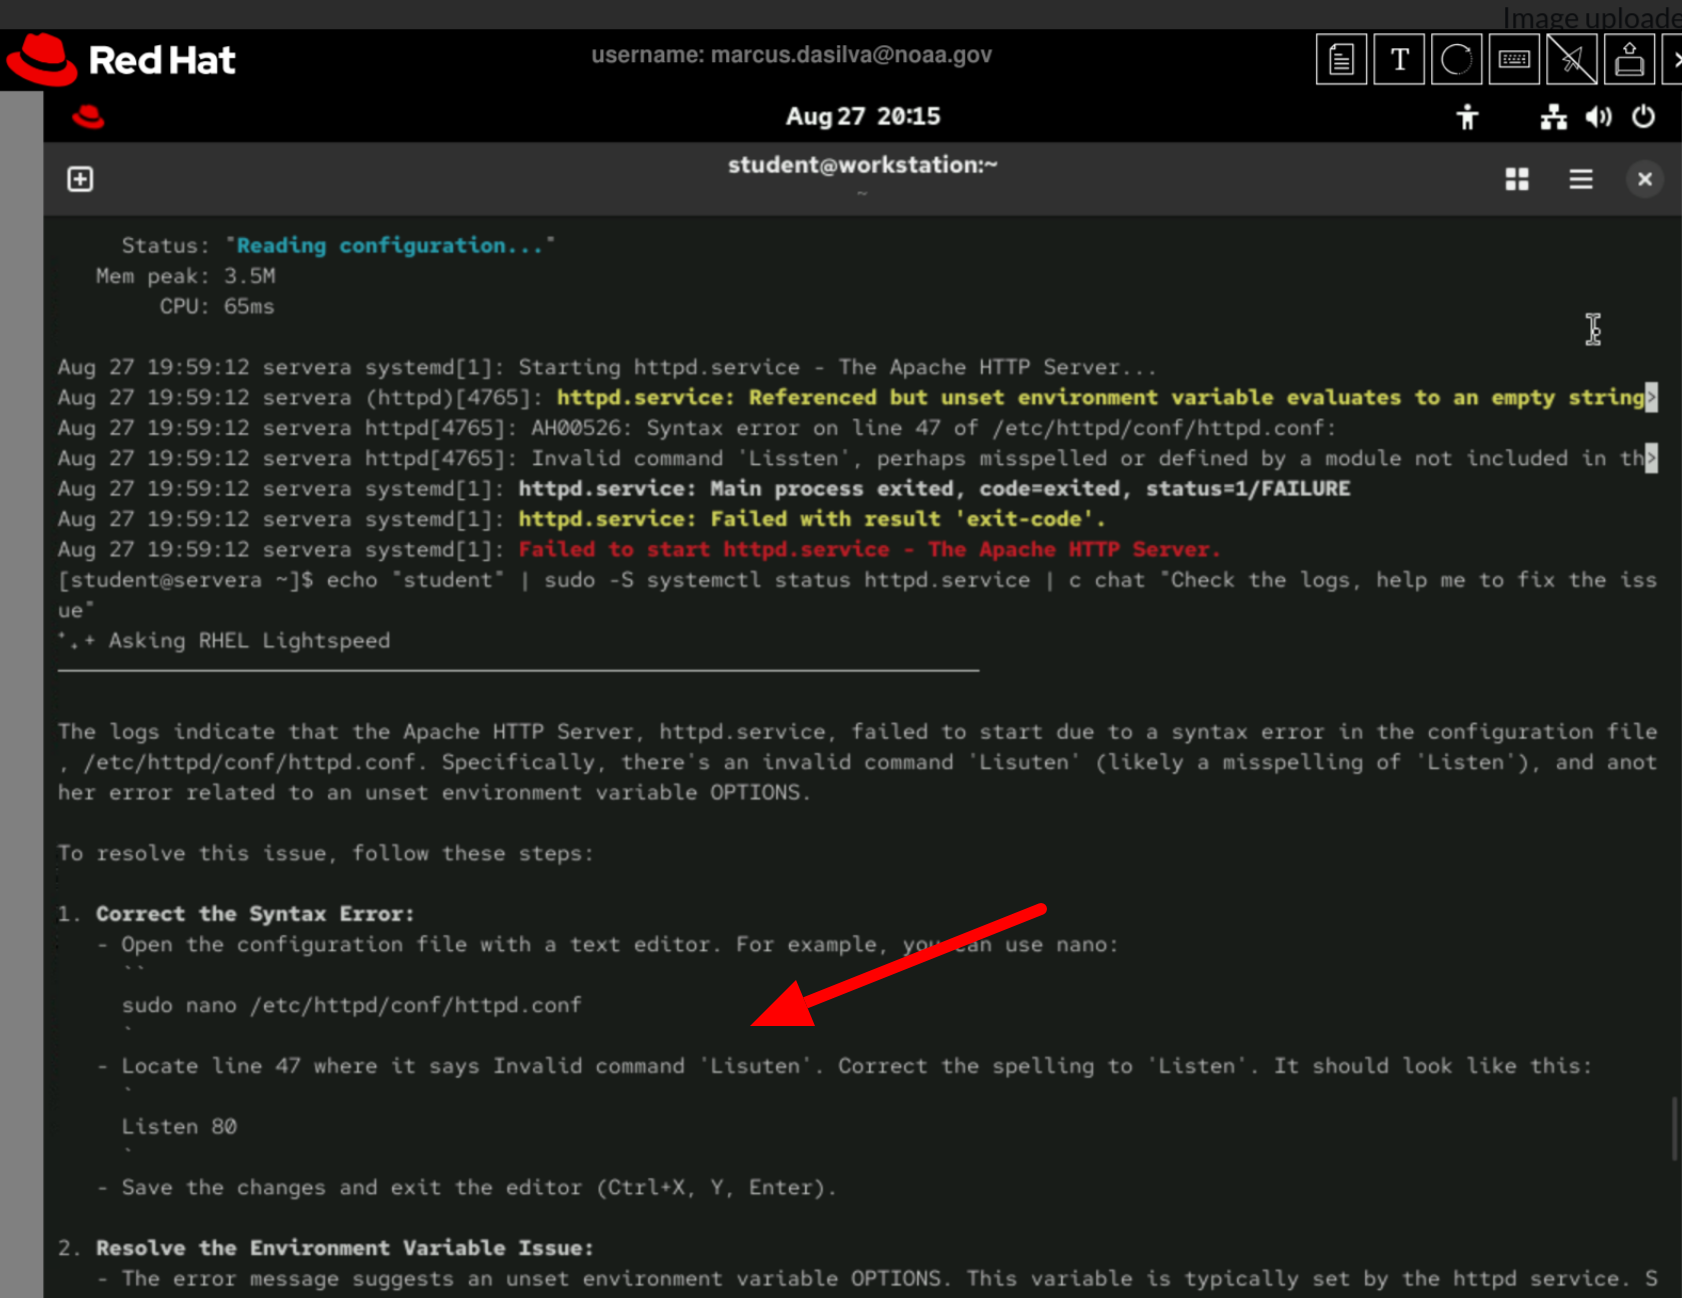Click the 'Failed with result exit-code' log message
The height and width of the screenshot is (1298, 1682).
tap(812, 520)
